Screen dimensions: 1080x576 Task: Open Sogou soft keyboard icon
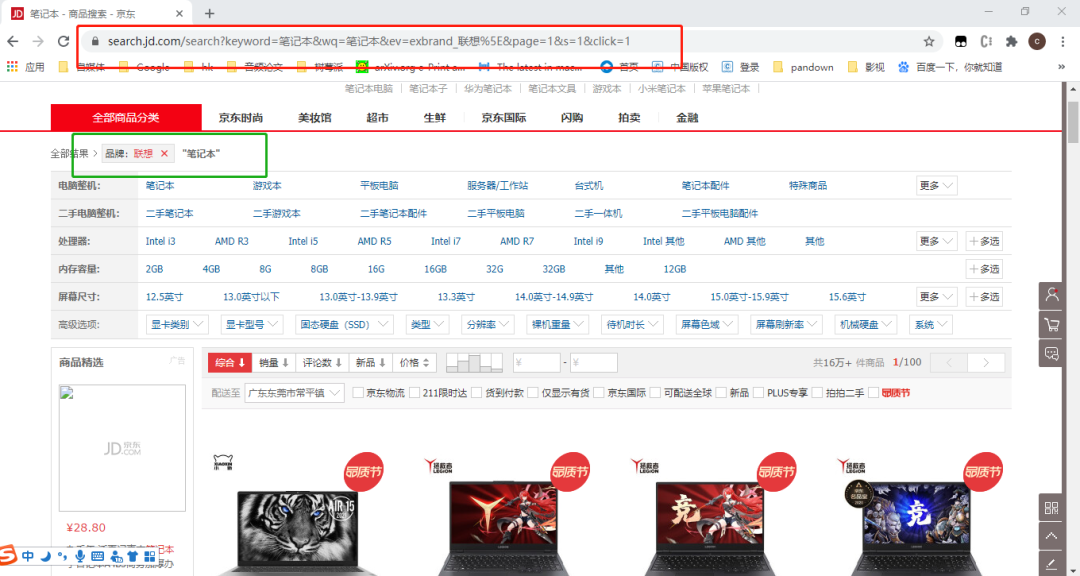[97, 555]
